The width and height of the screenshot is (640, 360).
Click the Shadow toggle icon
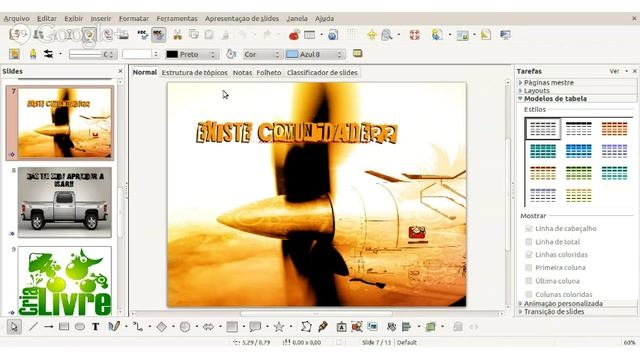[x=358, y=53]
